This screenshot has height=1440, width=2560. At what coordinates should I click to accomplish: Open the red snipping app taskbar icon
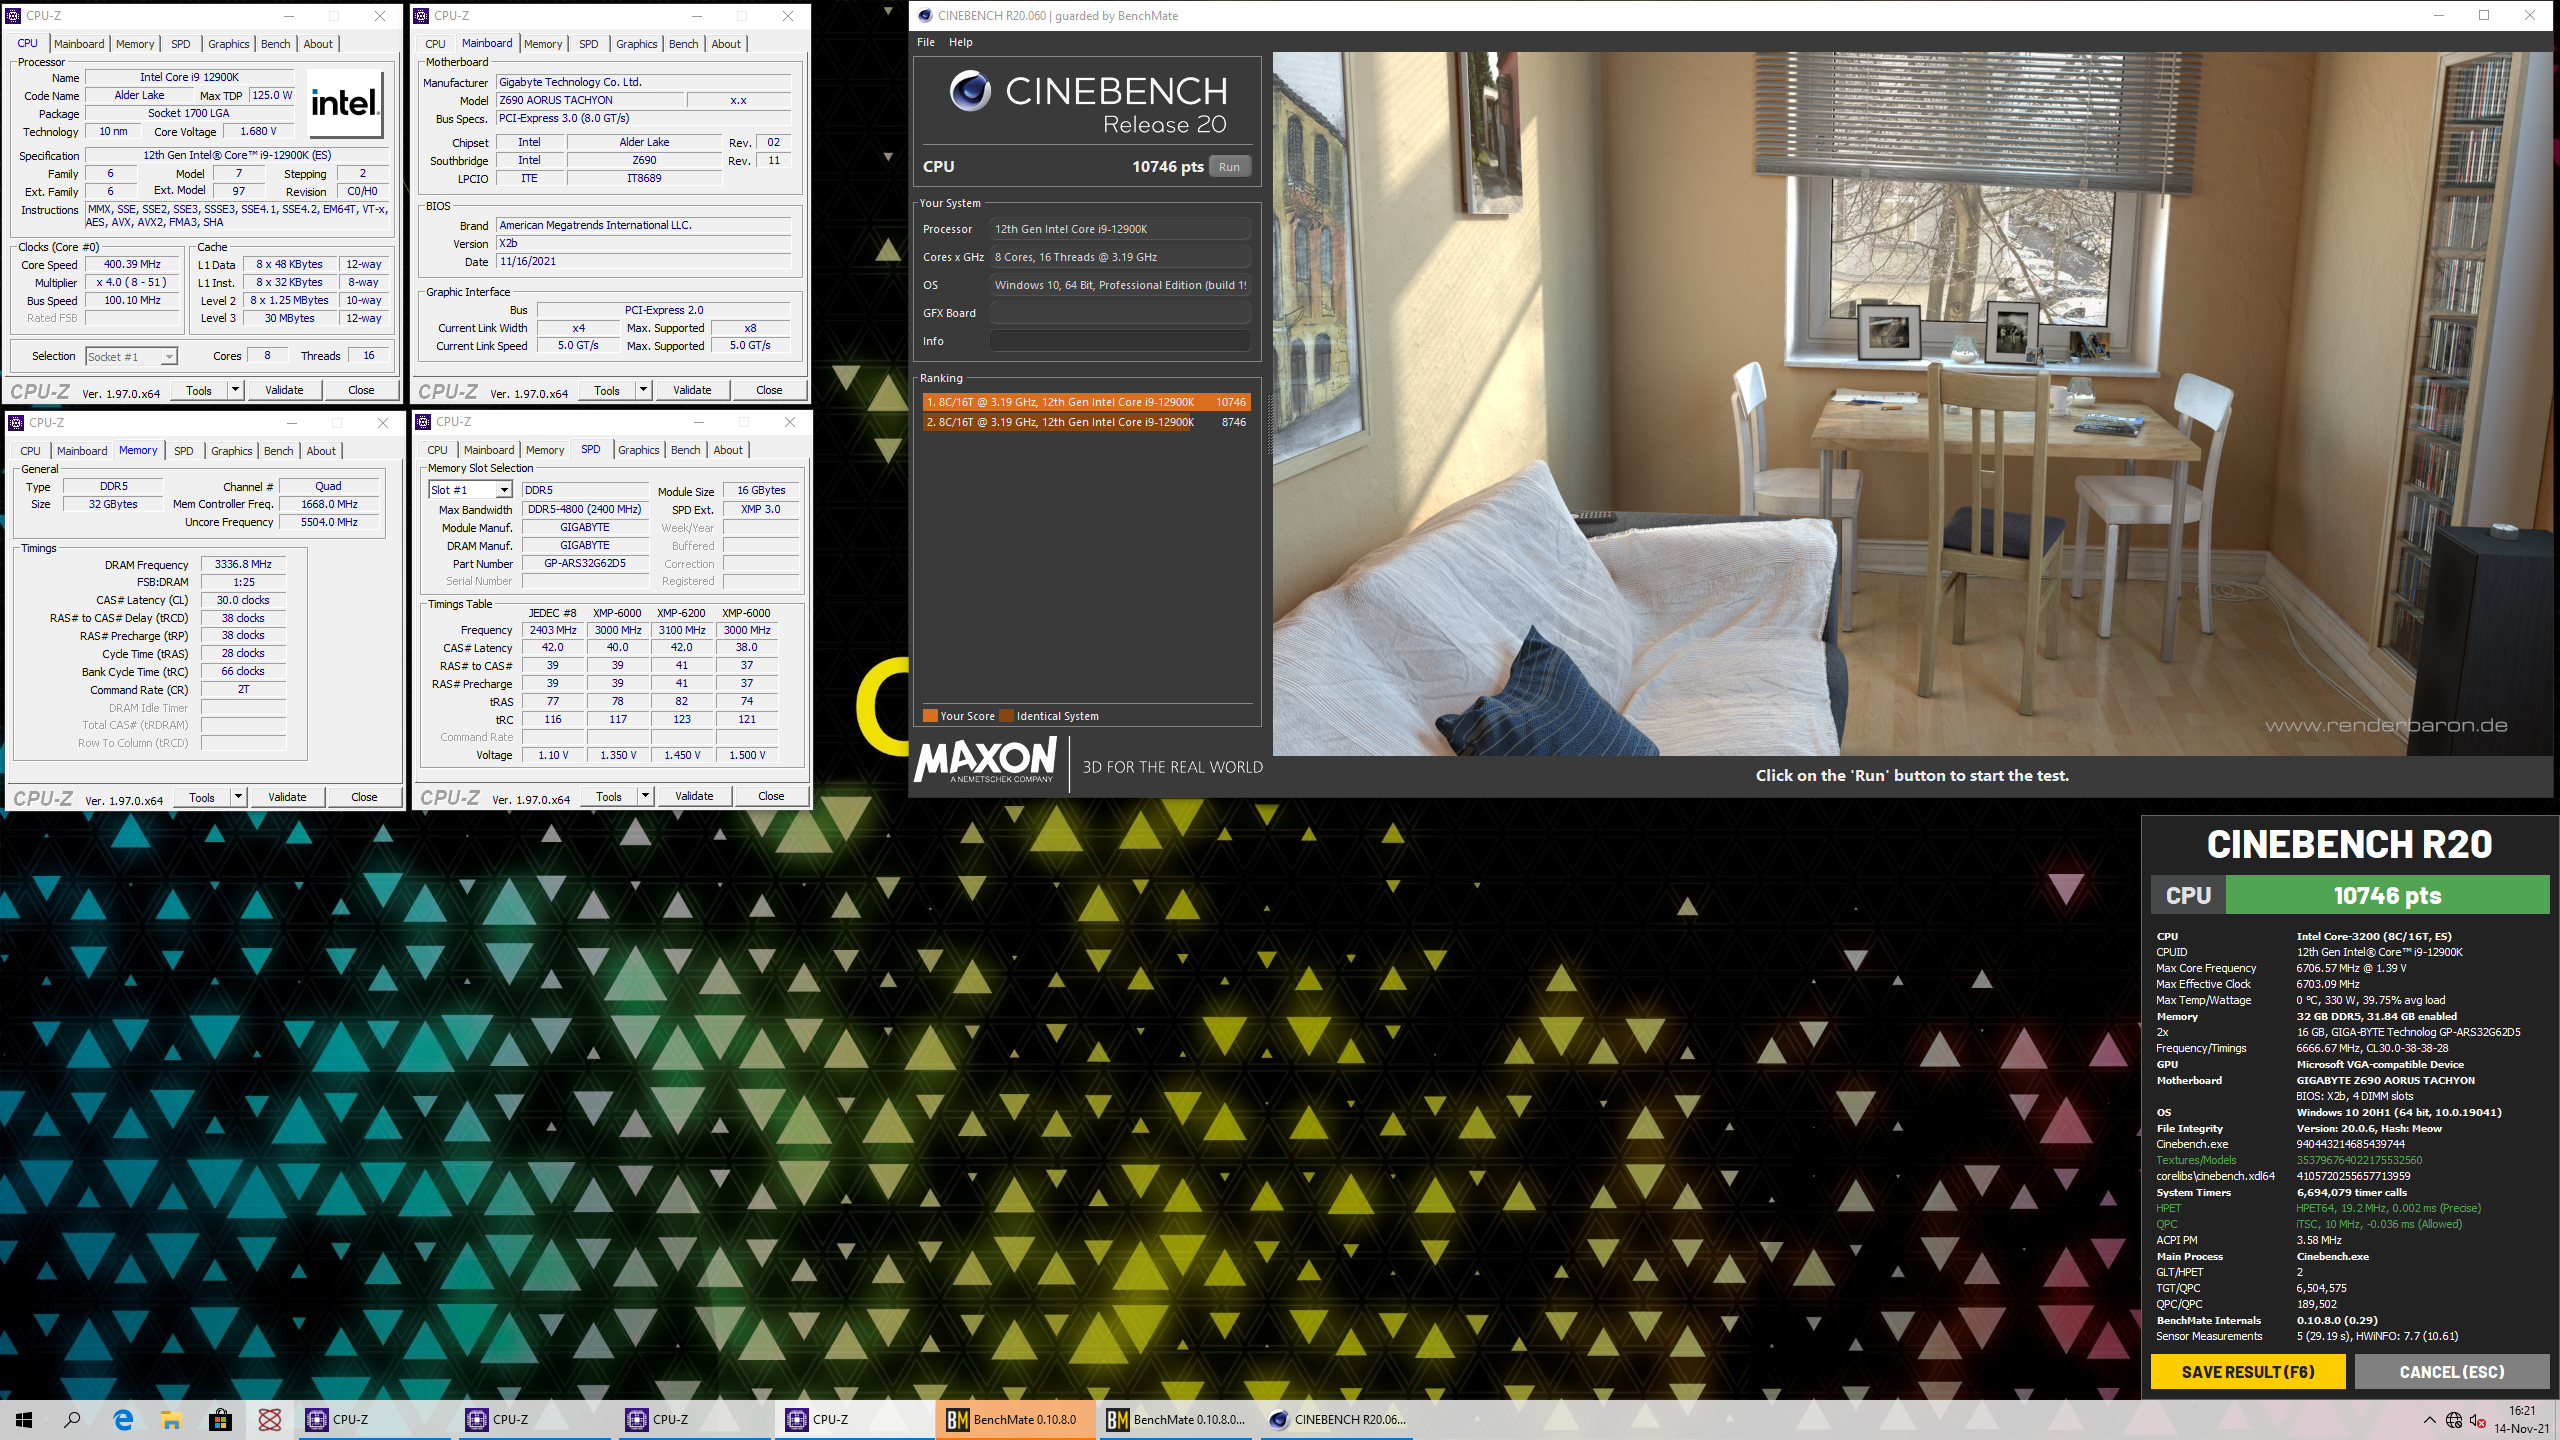[x=269, y=1419]
